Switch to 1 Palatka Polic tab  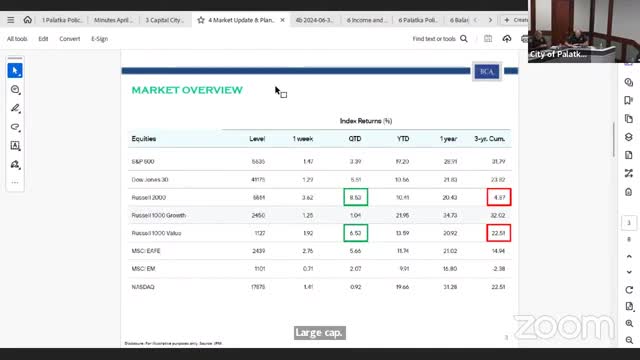[62, 20]
